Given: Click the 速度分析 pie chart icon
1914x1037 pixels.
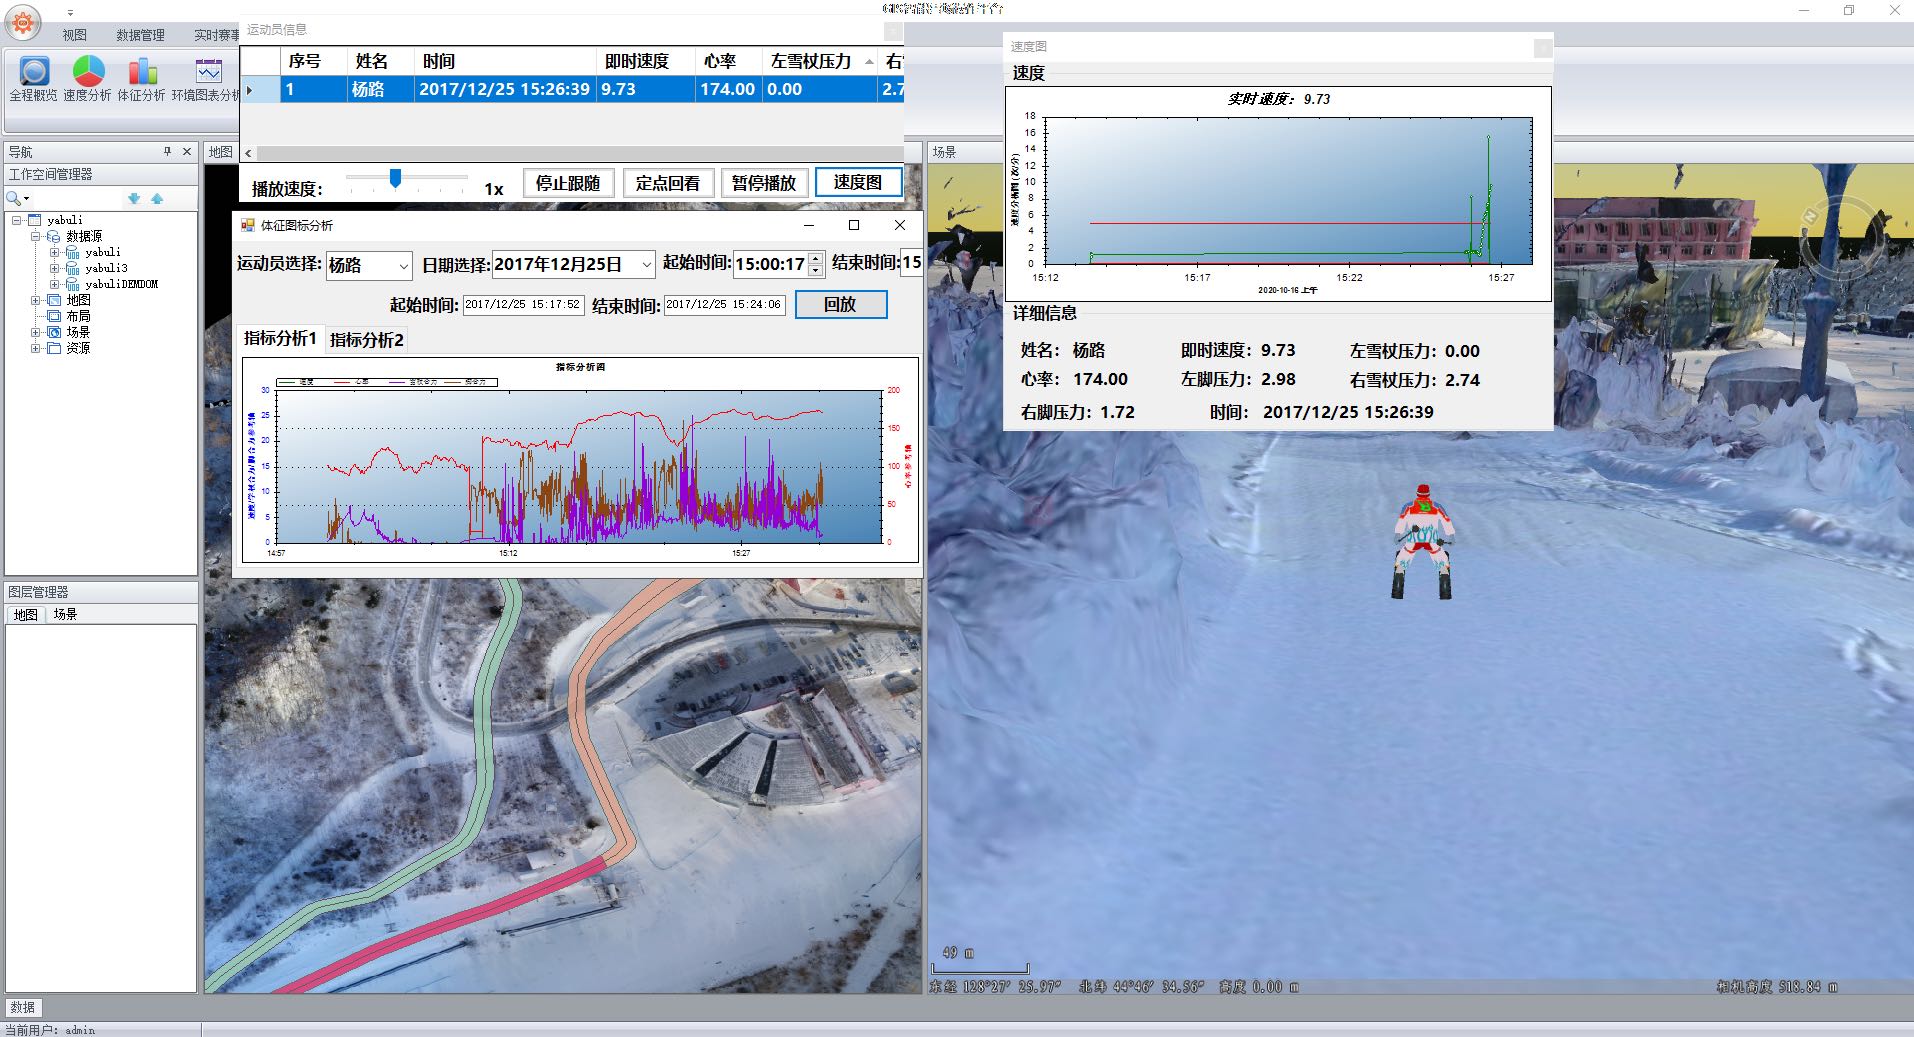Looking at the screenshot, I should [x=88, y=72].
